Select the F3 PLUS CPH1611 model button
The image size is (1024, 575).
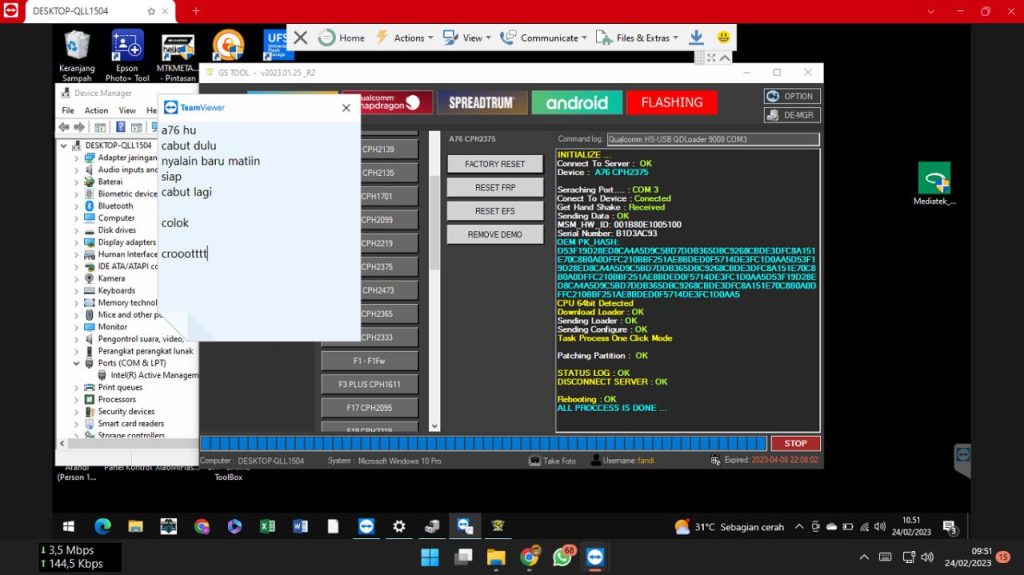pos(369,384)
